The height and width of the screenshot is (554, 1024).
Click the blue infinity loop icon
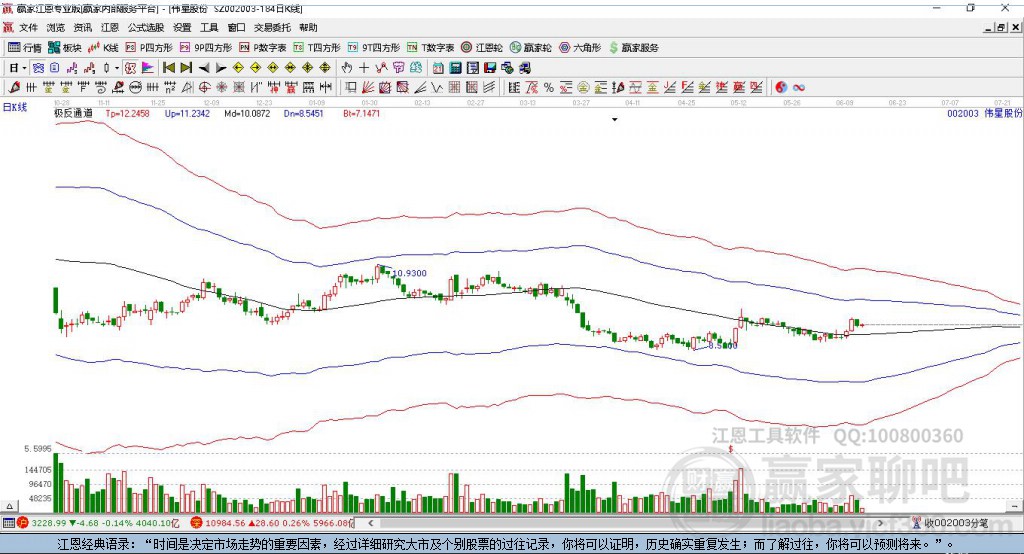coord(799,87)
